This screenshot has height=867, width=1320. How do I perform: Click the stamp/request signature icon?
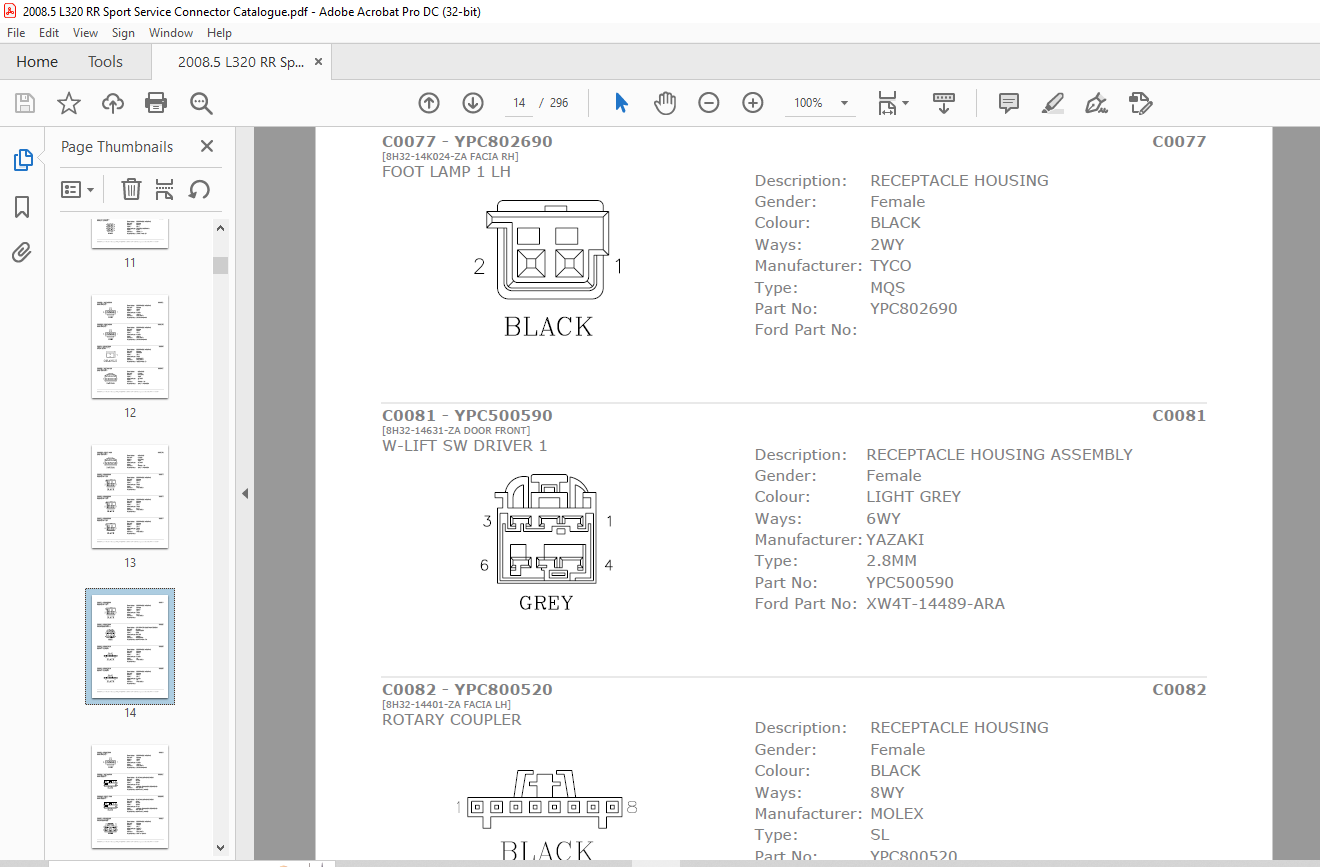pos(1141,103)
